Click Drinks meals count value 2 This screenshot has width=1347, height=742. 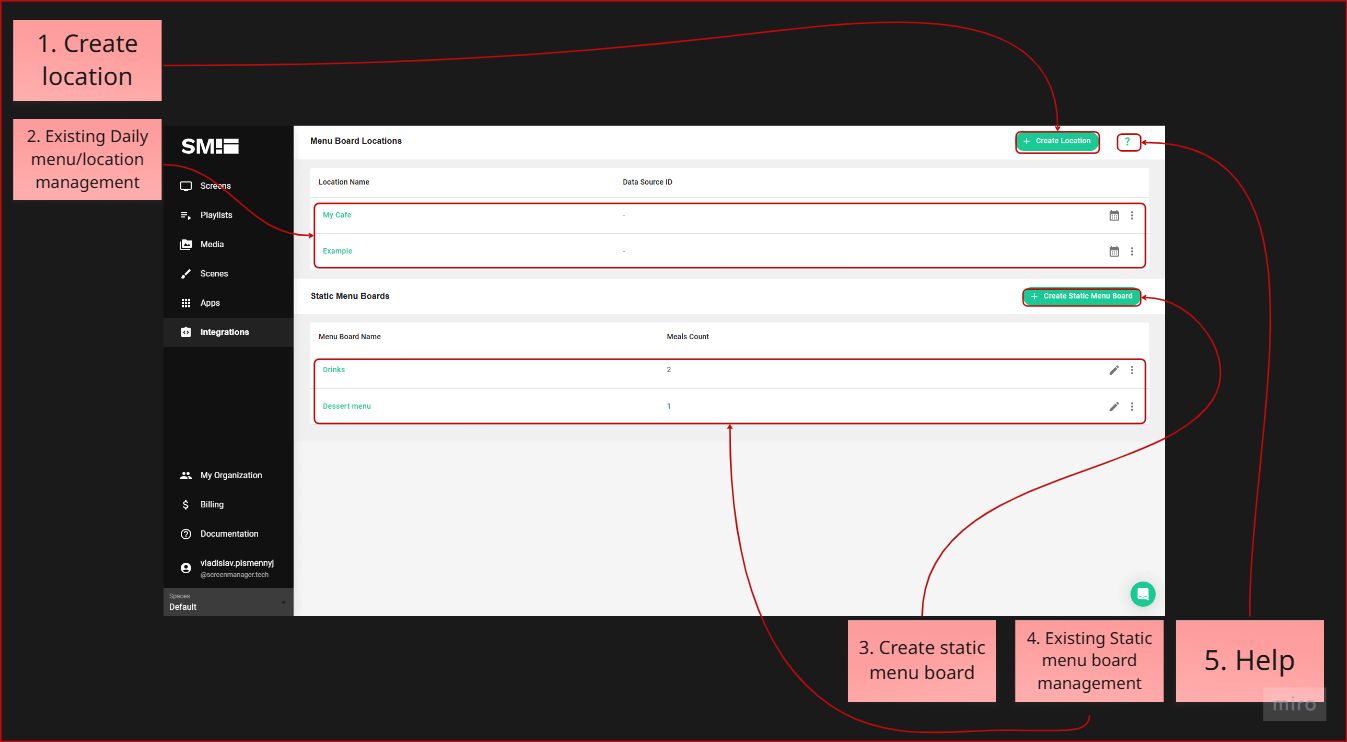[669, 370]
